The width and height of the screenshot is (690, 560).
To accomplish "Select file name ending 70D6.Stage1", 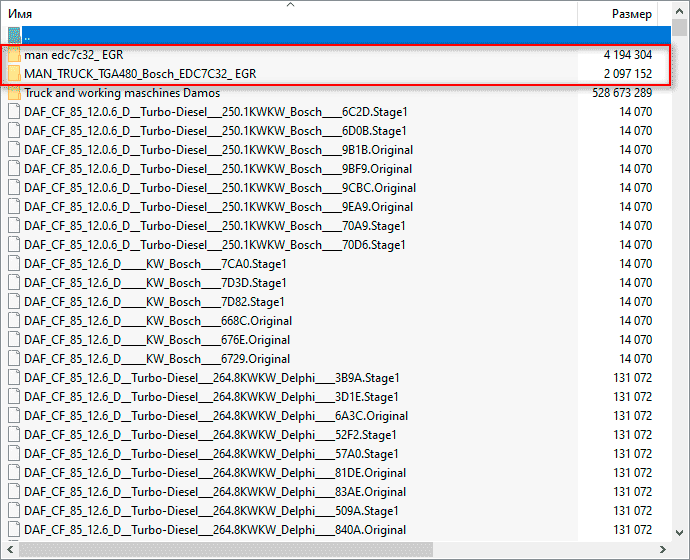I will 215,245.
